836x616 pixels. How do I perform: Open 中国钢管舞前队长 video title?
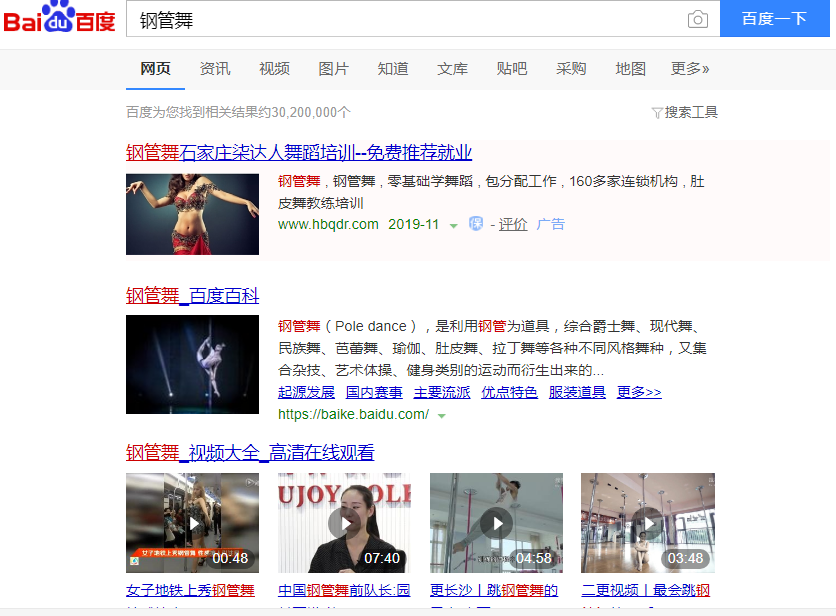click(x=344, y=590)
